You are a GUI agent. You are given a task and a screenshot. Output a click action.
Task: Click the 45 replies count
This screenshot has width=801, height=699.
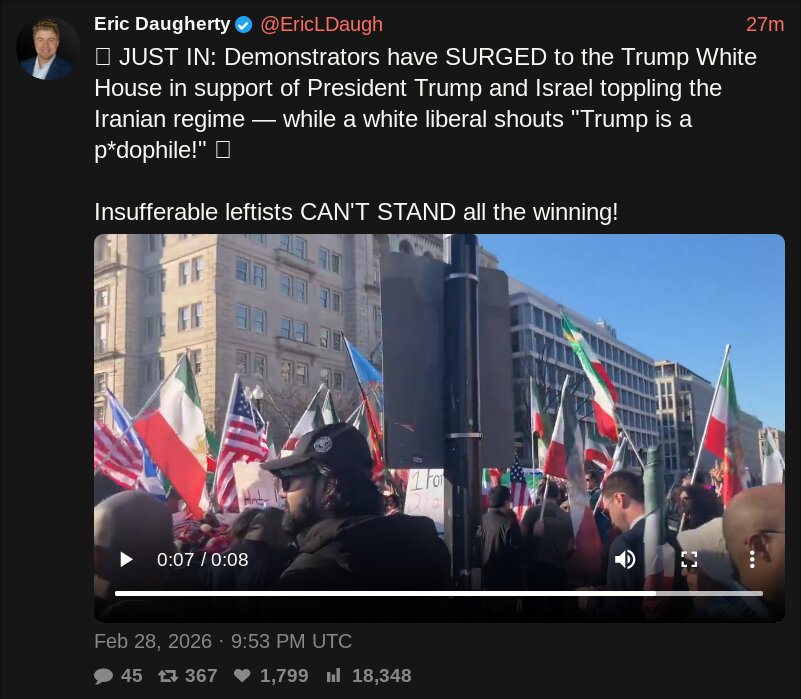click(x=132, y=675)
